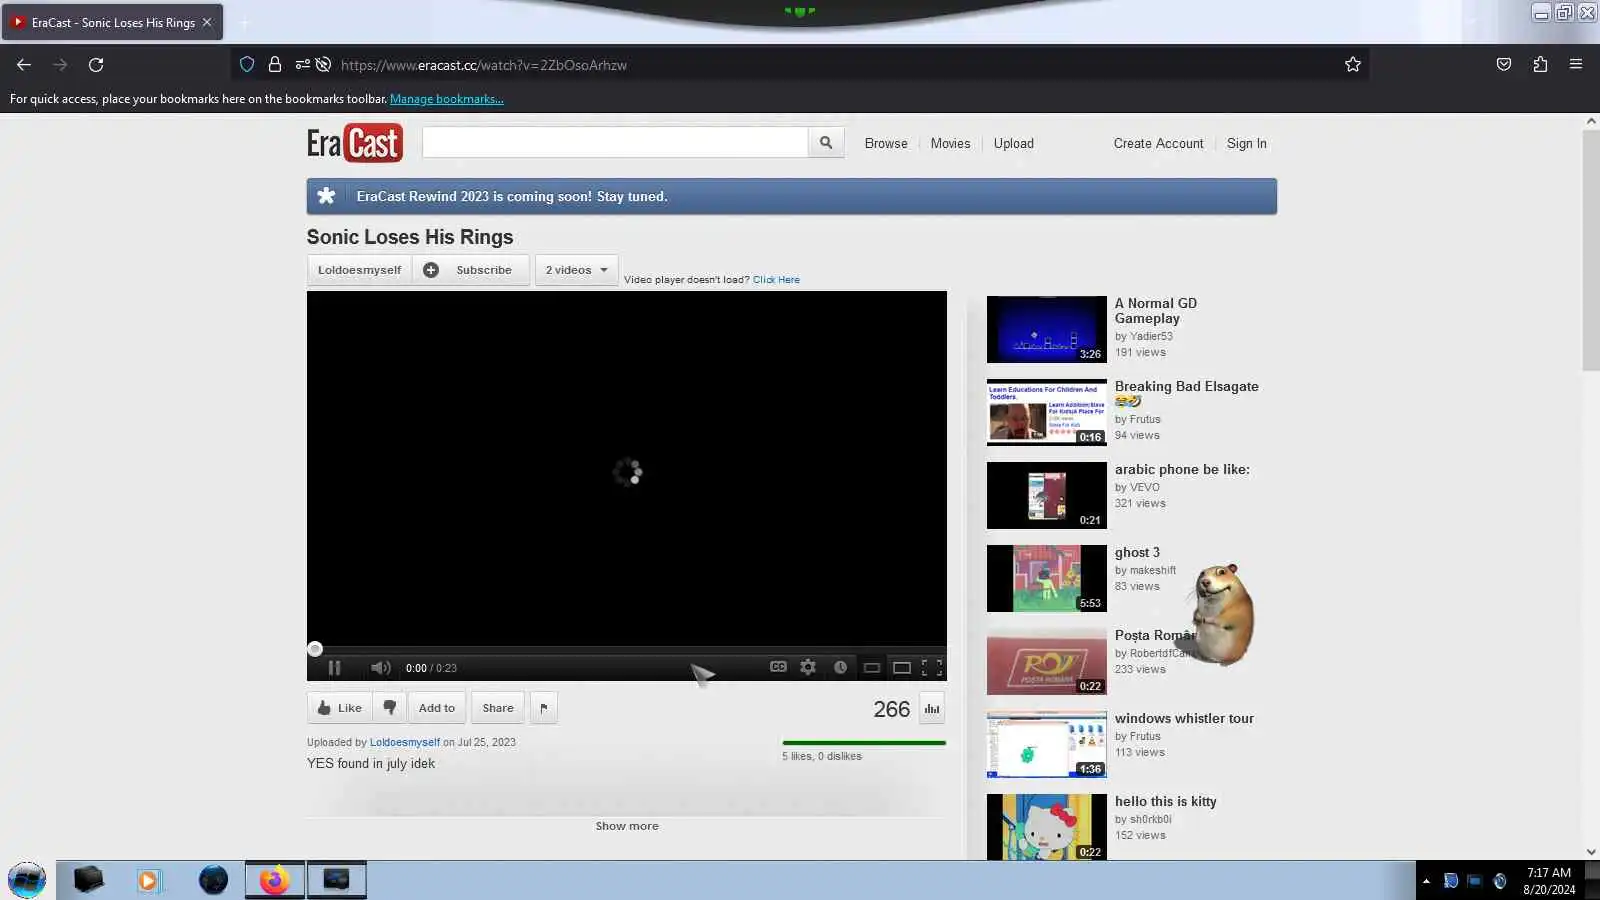Open permissions icon in address bar

[x=302, y=65]
